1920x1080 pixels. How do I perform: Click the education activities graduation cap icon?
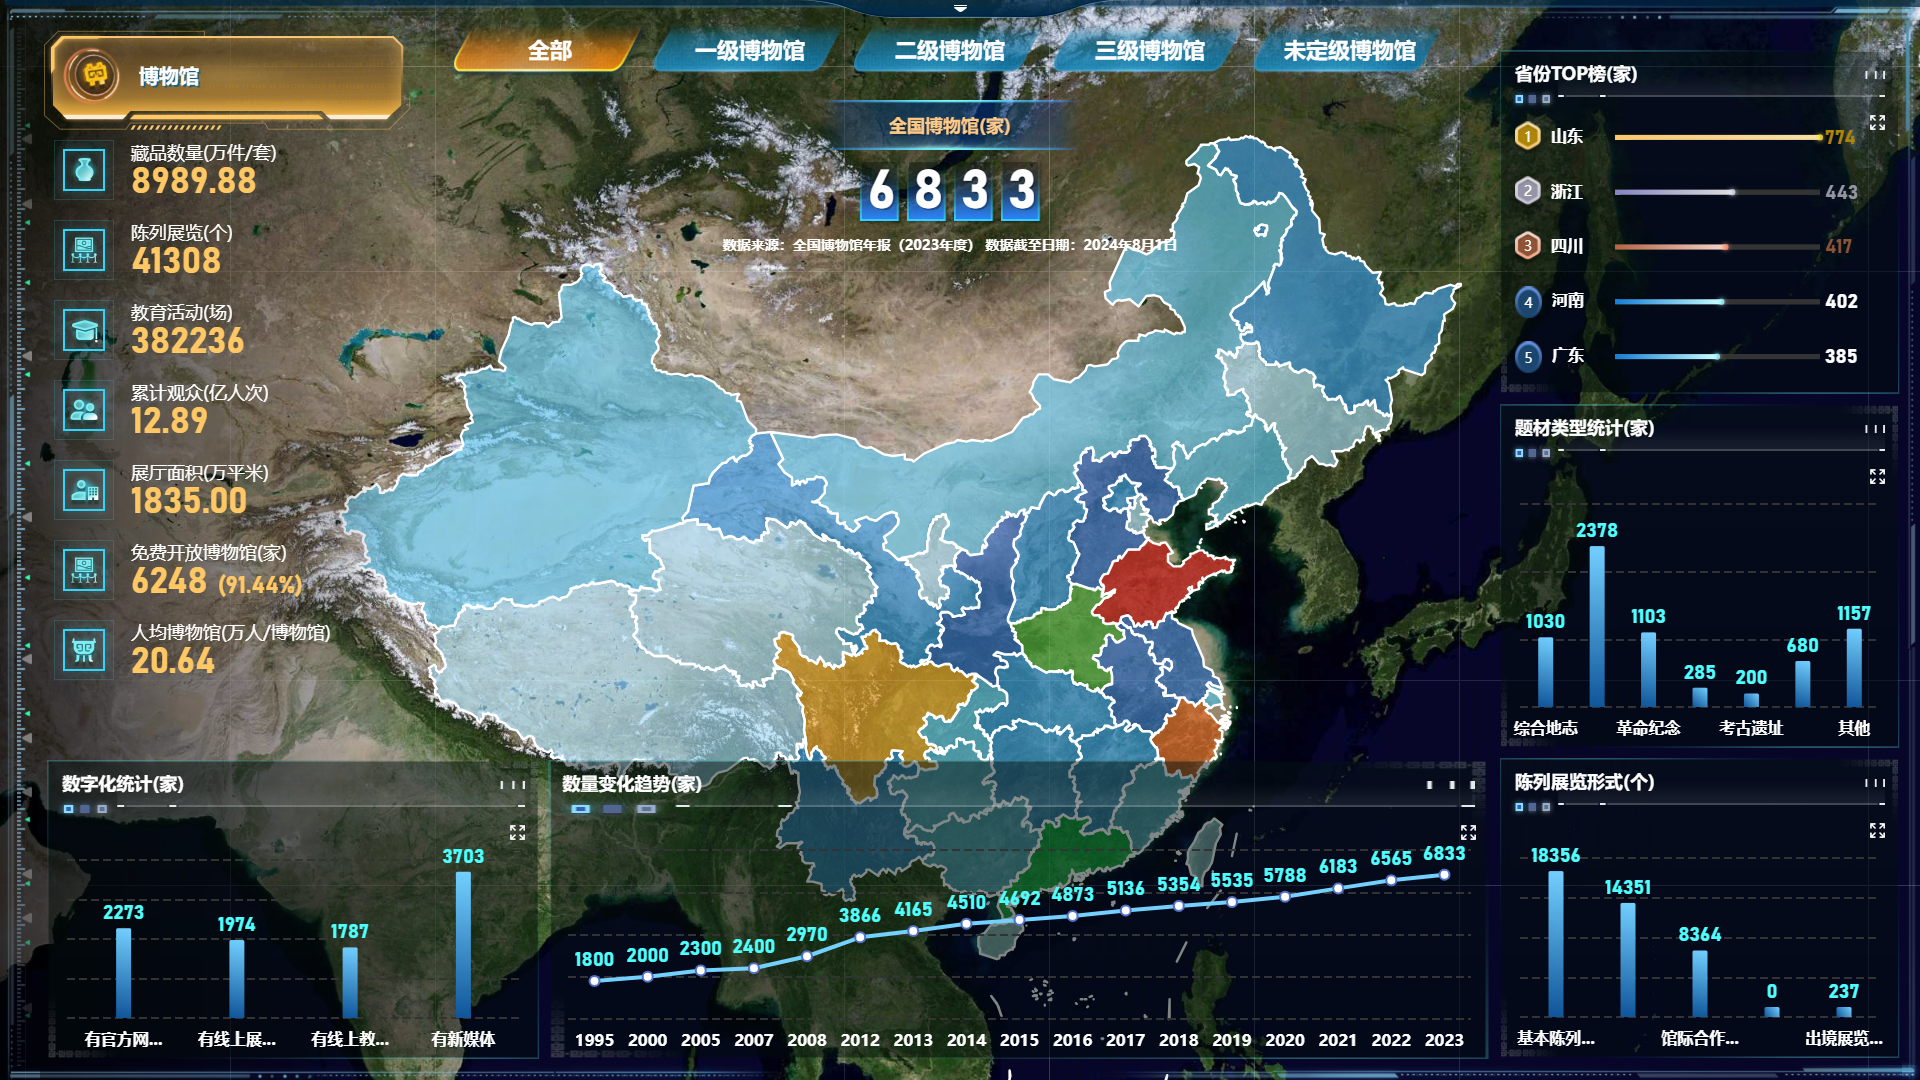point(84,330)
